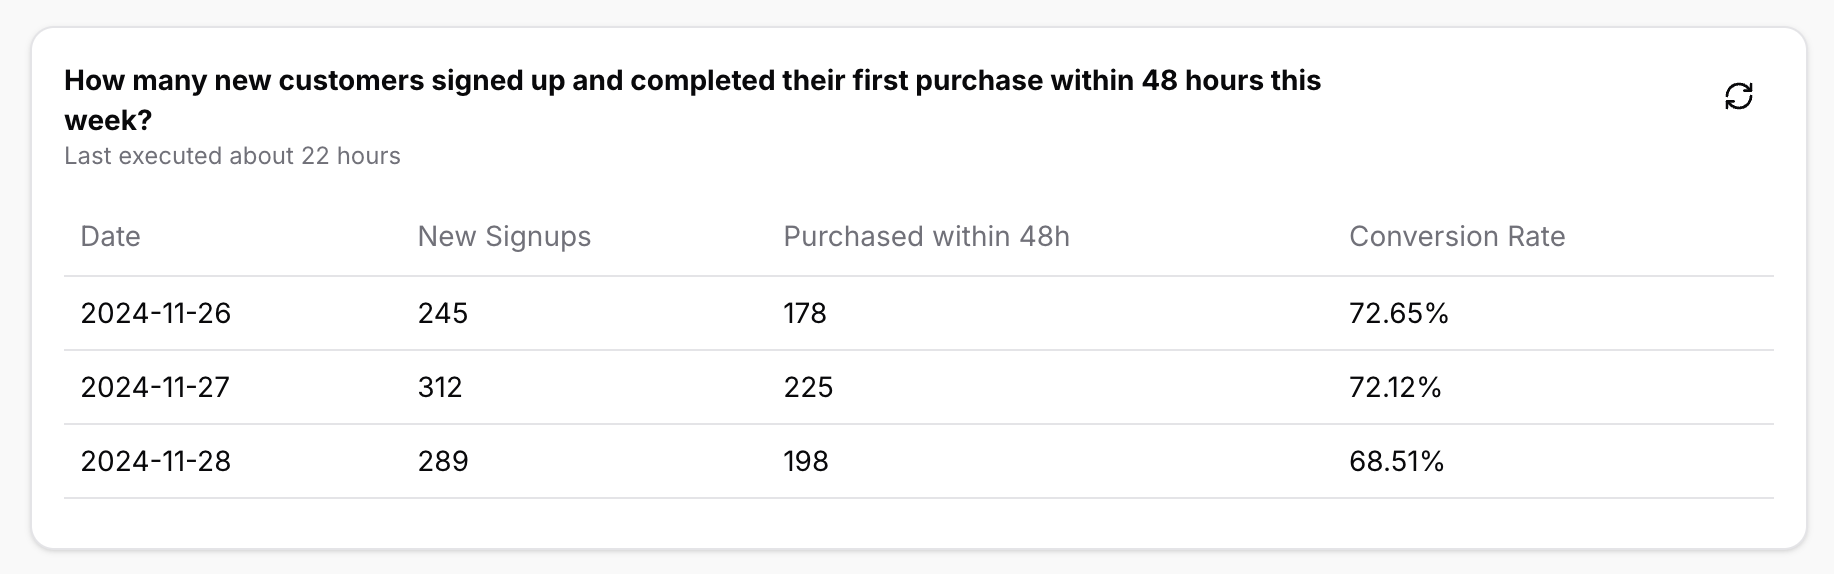This screenshot has height=574, width=1834.
Task: Select the 225 purchased cell
Action: click(x=808, y=387)
